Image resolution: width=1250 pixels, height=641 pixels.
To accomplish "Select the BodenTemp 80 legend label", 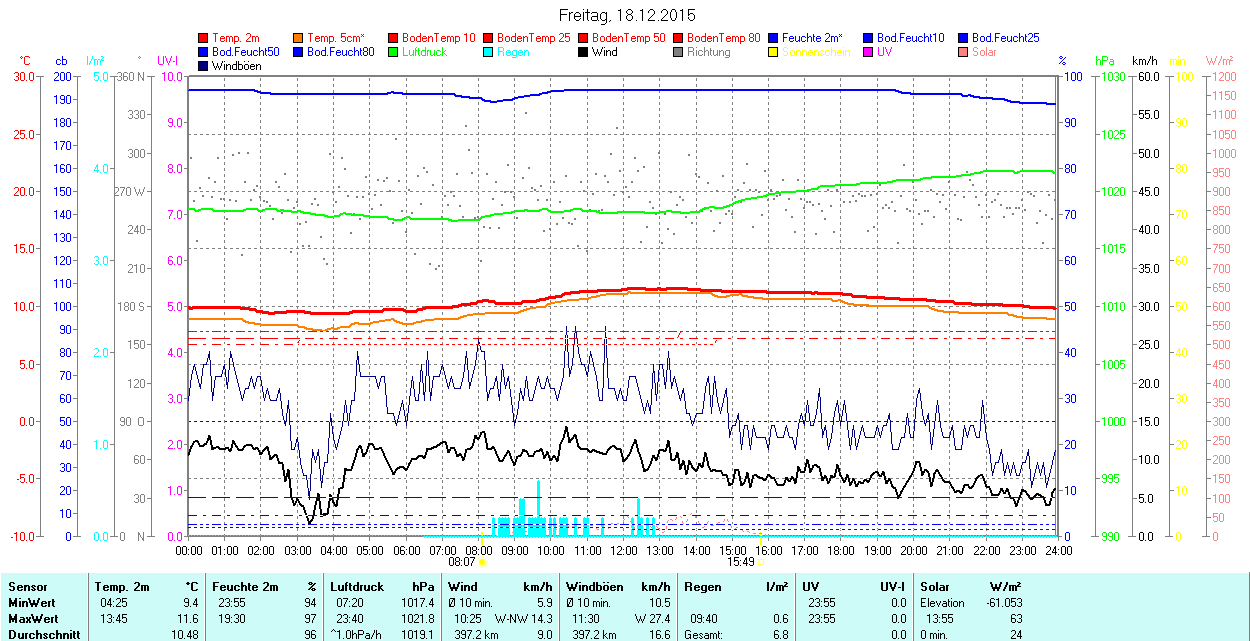I will tap(724, 38).
